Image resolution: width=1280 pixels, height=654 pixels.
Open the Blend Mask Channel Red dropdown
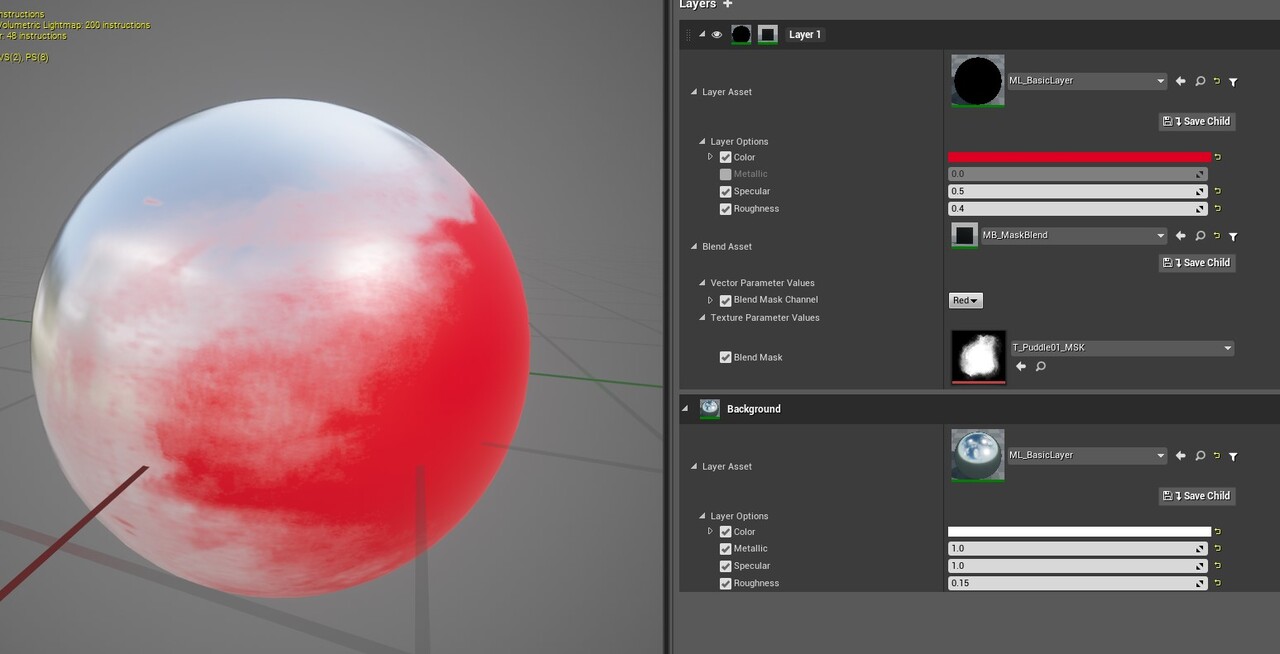point(965,300)
